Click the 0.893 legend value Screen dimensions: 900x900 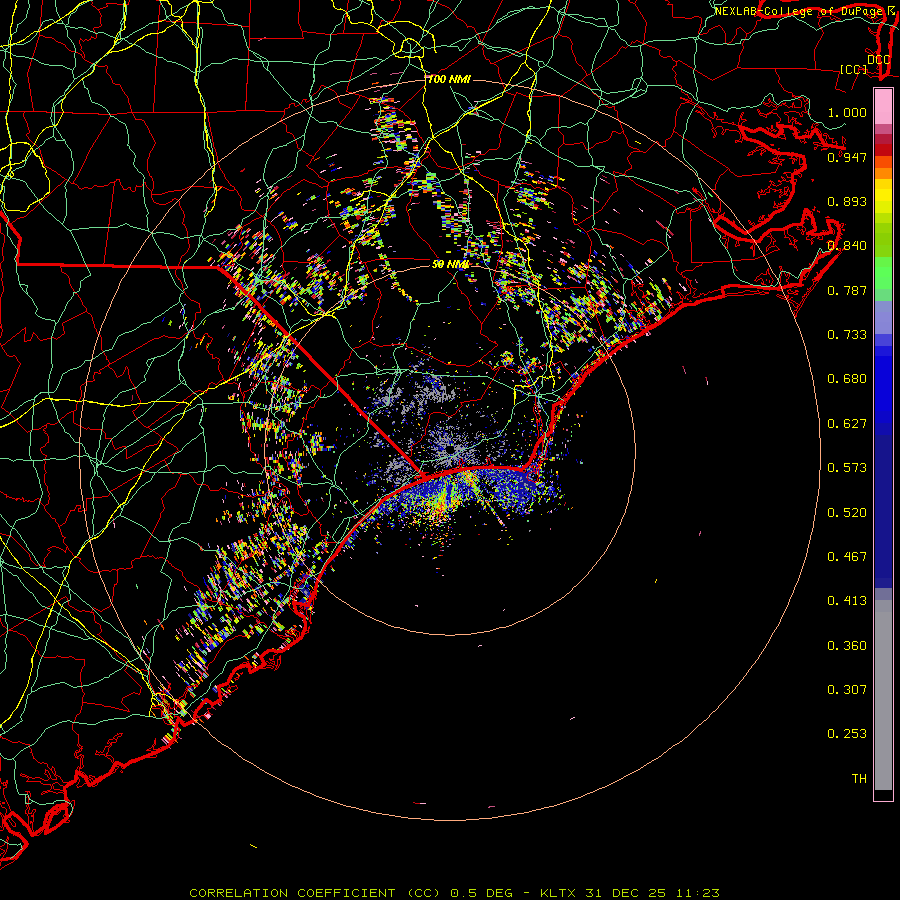pos(847,201)
